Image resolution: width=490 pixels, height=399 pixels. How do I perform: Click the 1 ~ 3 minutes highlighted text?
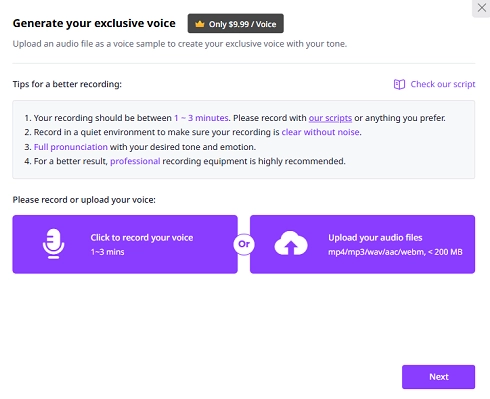click(x=201, y=118)
